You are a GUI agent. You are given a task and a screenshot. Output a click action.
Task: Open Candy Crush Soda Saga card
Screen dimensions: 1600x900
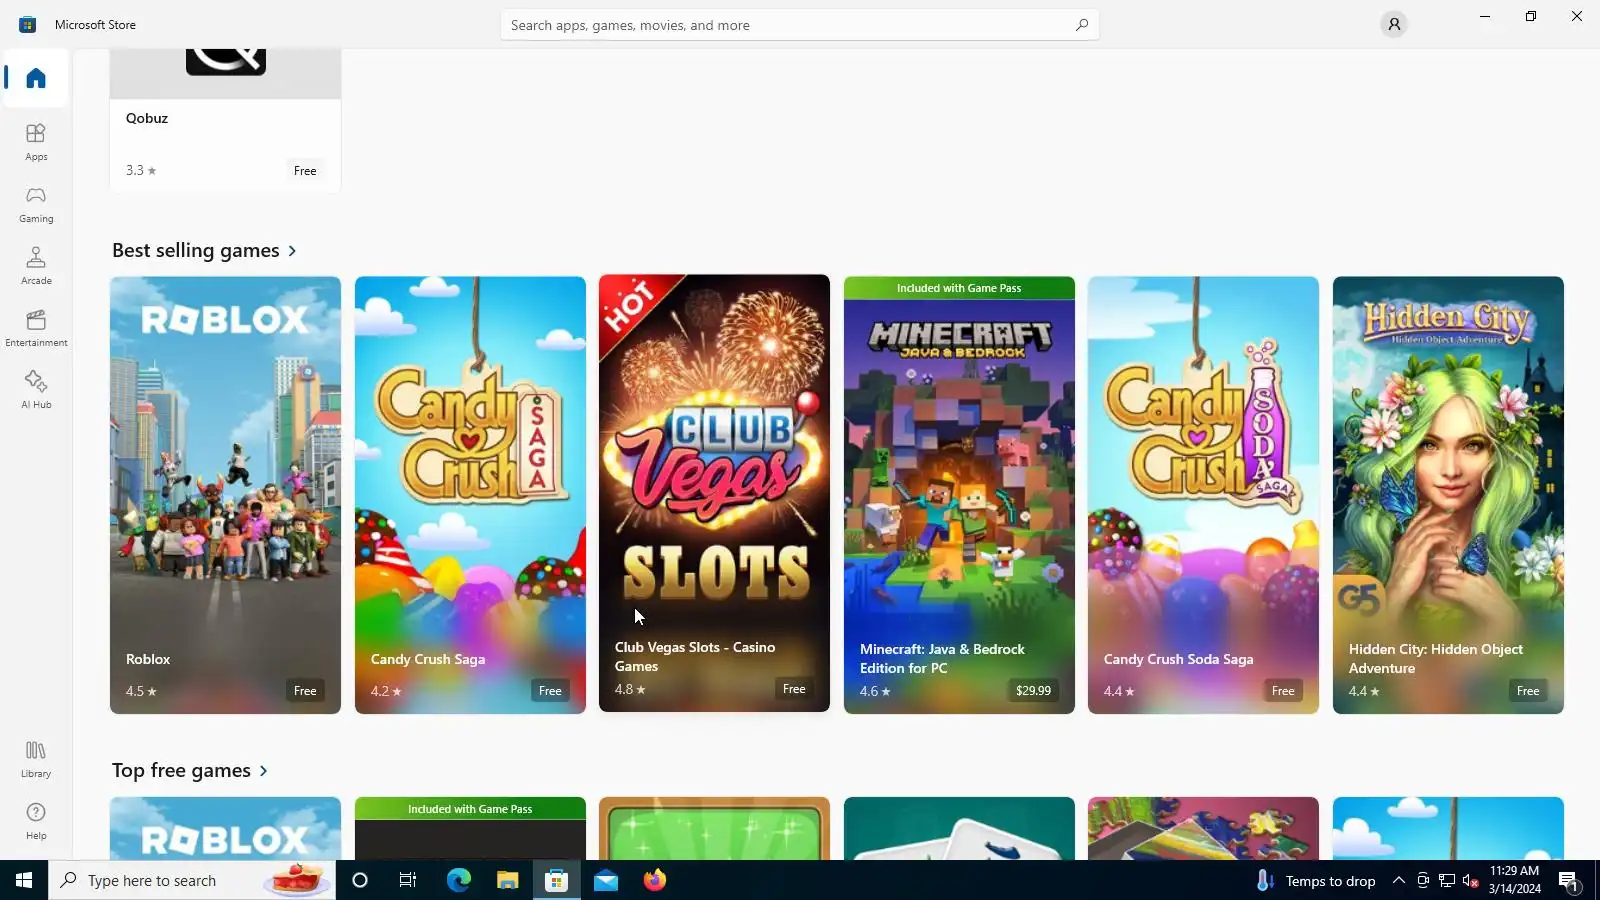click(x=1203, y=495)
